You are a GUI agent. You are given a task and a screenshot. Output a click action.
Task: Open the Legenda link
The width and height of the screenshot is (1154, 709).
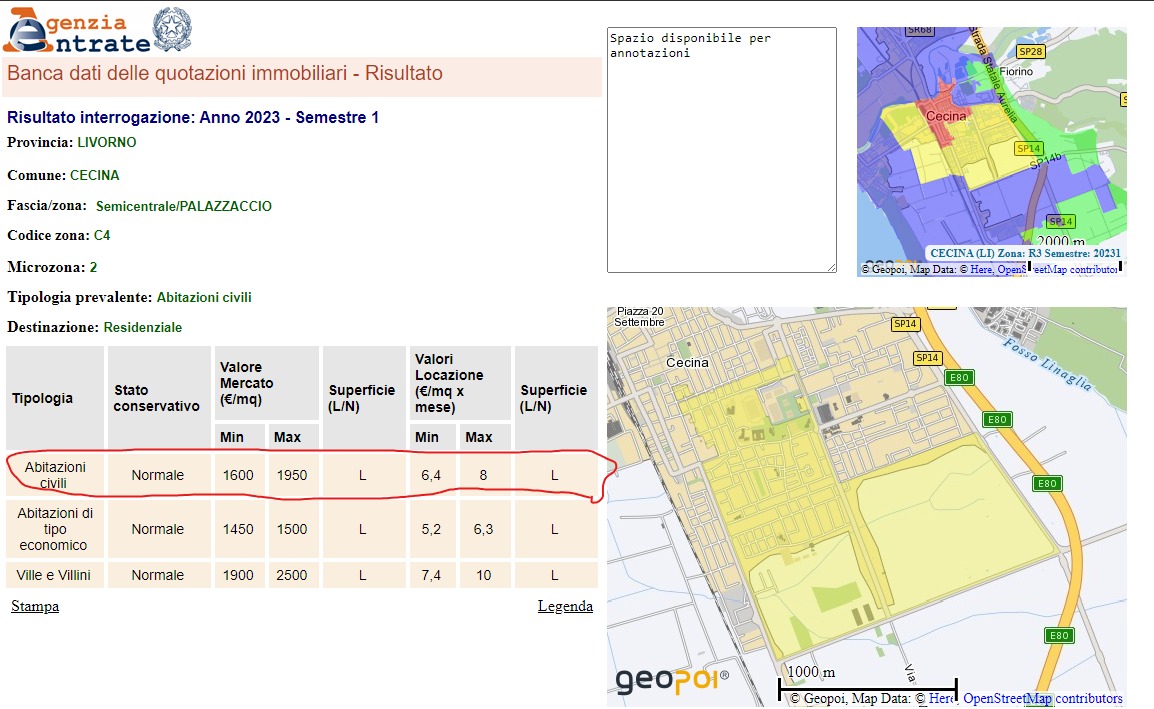(565, 606)
